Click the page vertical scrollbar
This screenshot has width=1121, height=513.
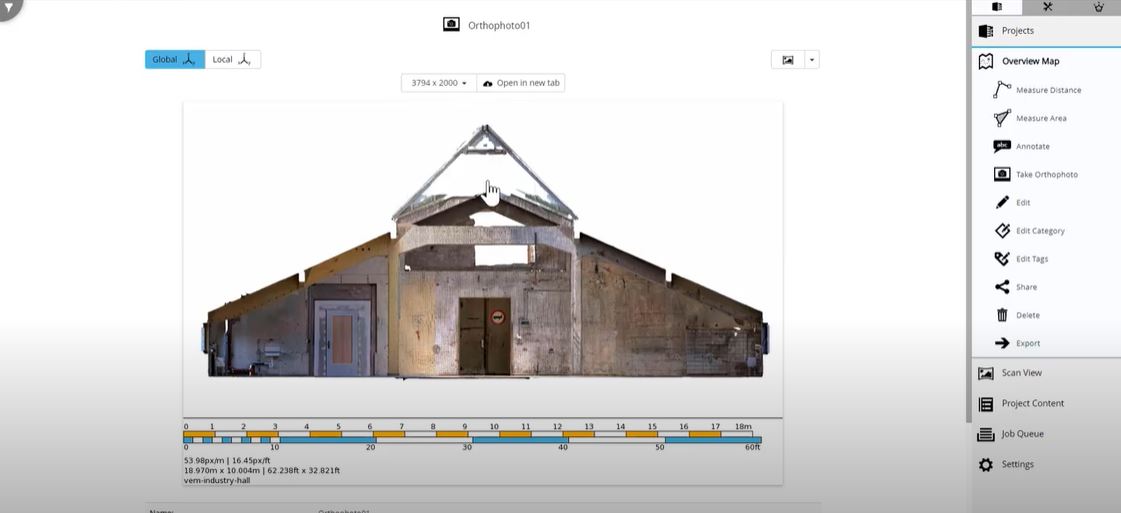coord(969,211)
